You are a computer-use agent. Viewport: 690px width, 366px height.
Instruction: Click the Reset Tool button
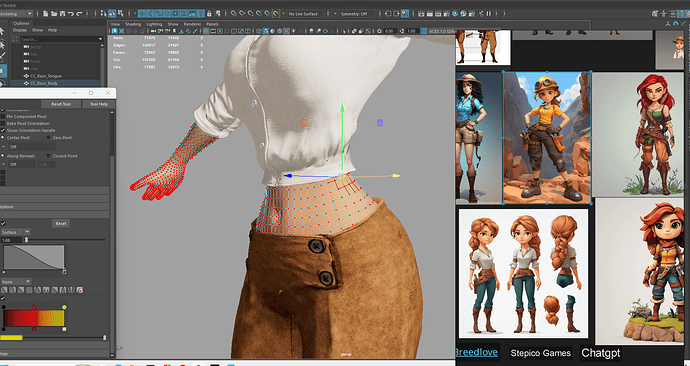[x=61, y=104]
